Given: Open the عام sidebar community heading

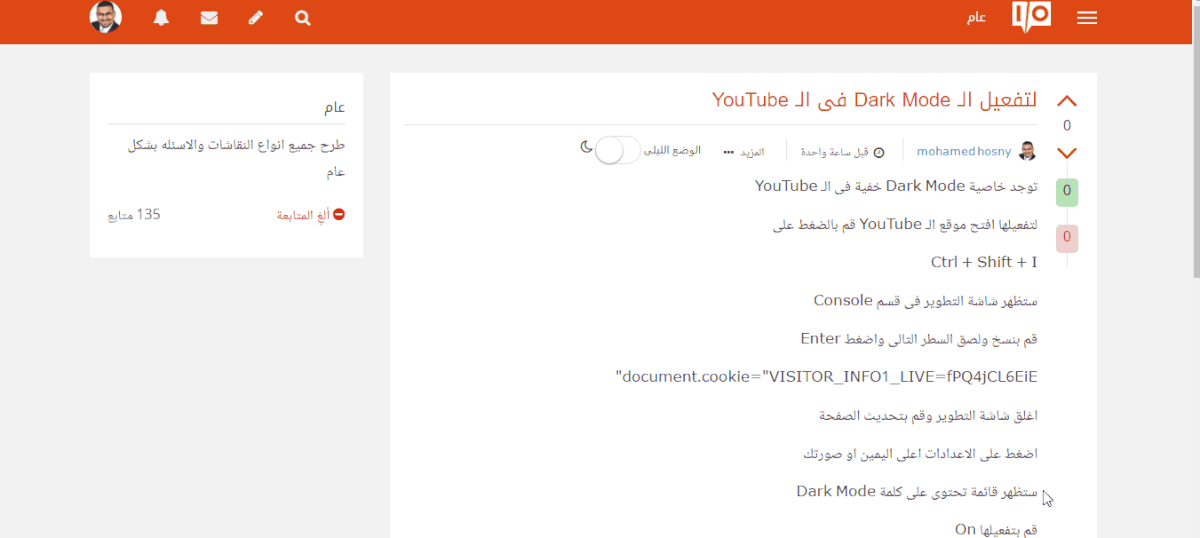Looking at the screenshot, I should pyautogui.click(x=335, y=107).
